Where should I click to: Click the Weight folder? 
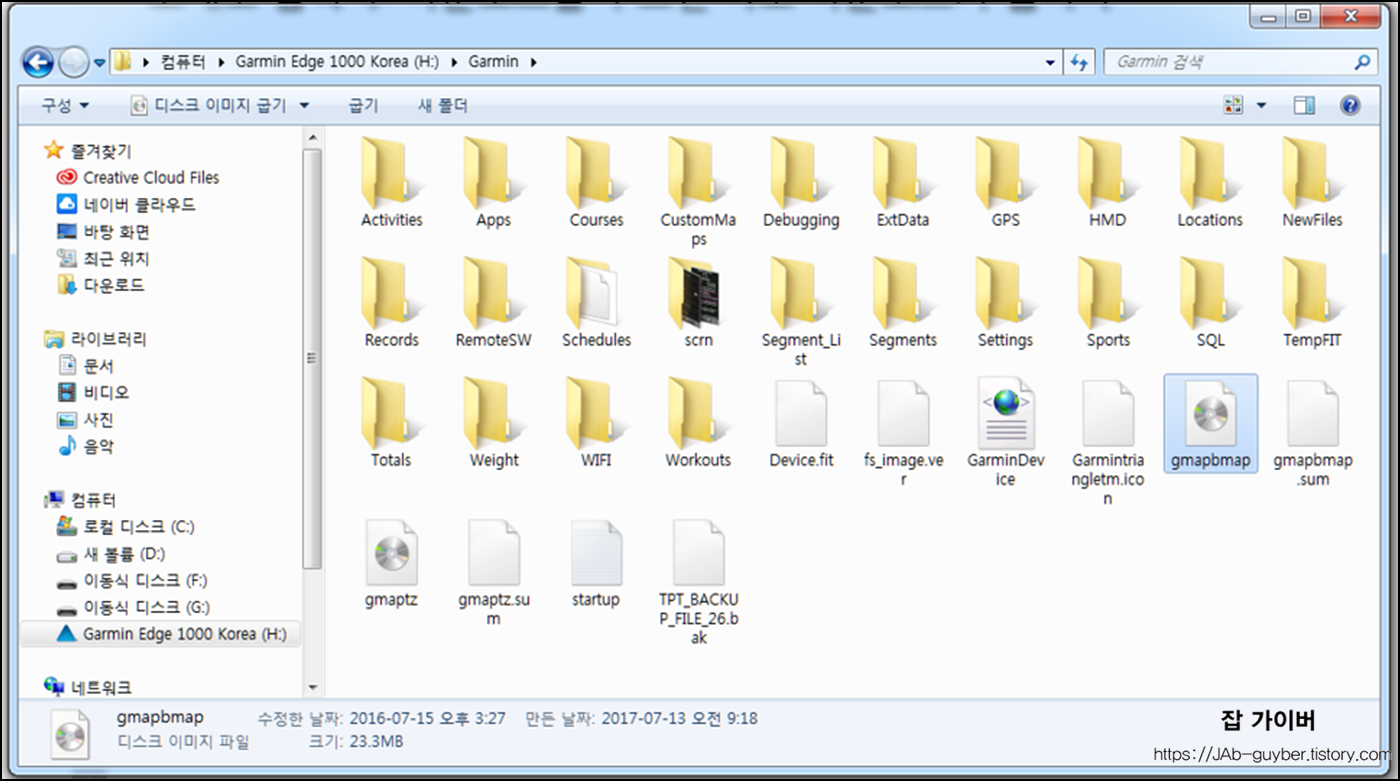493,424
